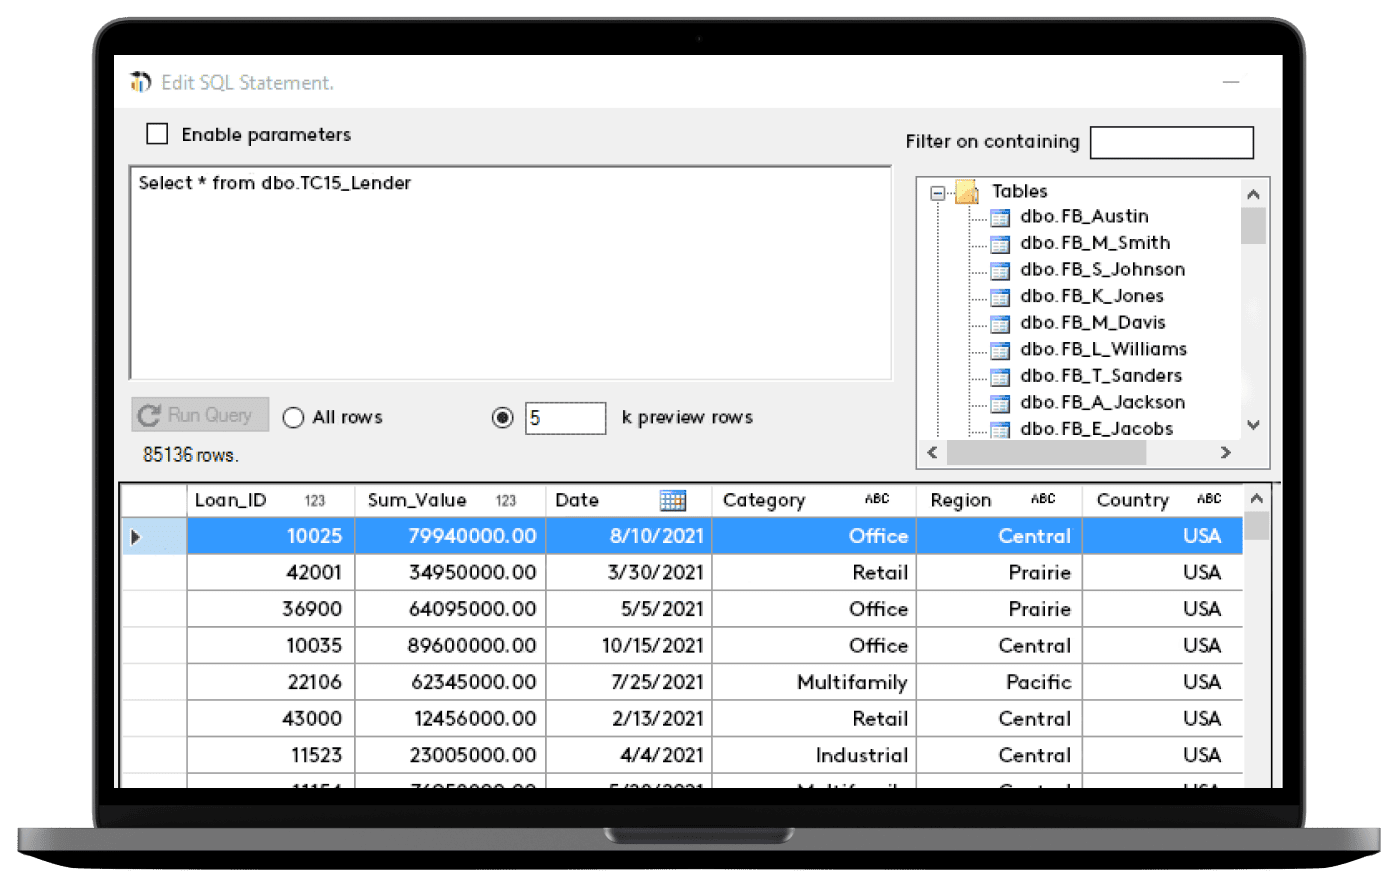Click the calendar icon in Date column header
The height and width of the screenshot is (894, 1400).
tap(673, 500)
